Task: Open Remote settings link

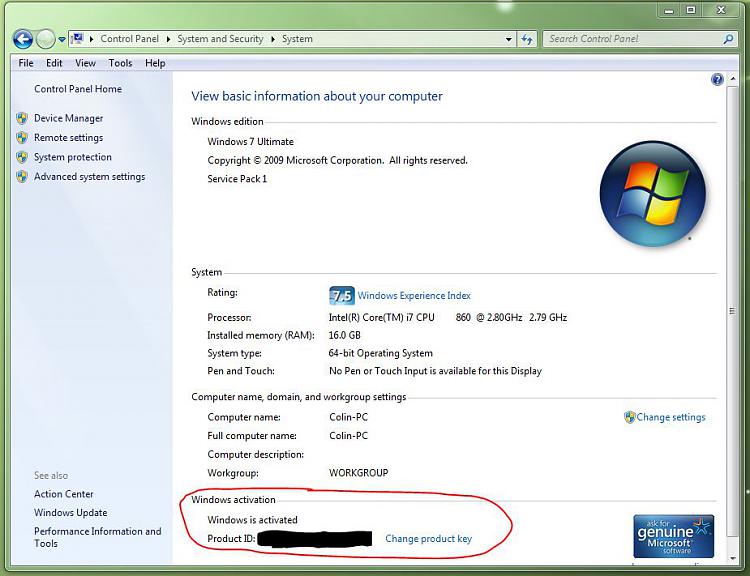Action: (x=68, y=138)
